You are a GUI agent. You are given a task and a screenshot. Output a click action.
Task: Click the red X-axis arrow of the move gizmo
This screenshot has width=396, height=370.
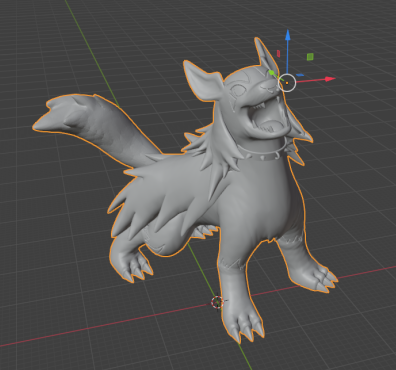point(330,79)
